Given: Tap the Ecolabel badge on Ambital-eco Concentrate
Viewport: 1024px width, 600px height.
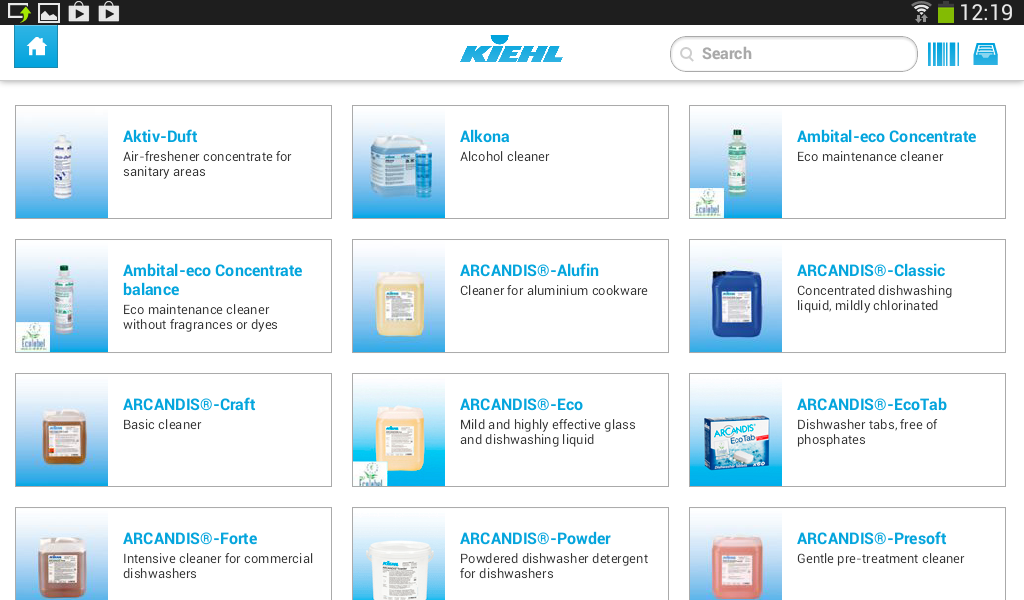Looking at the screenshot, I should [707, 202].
